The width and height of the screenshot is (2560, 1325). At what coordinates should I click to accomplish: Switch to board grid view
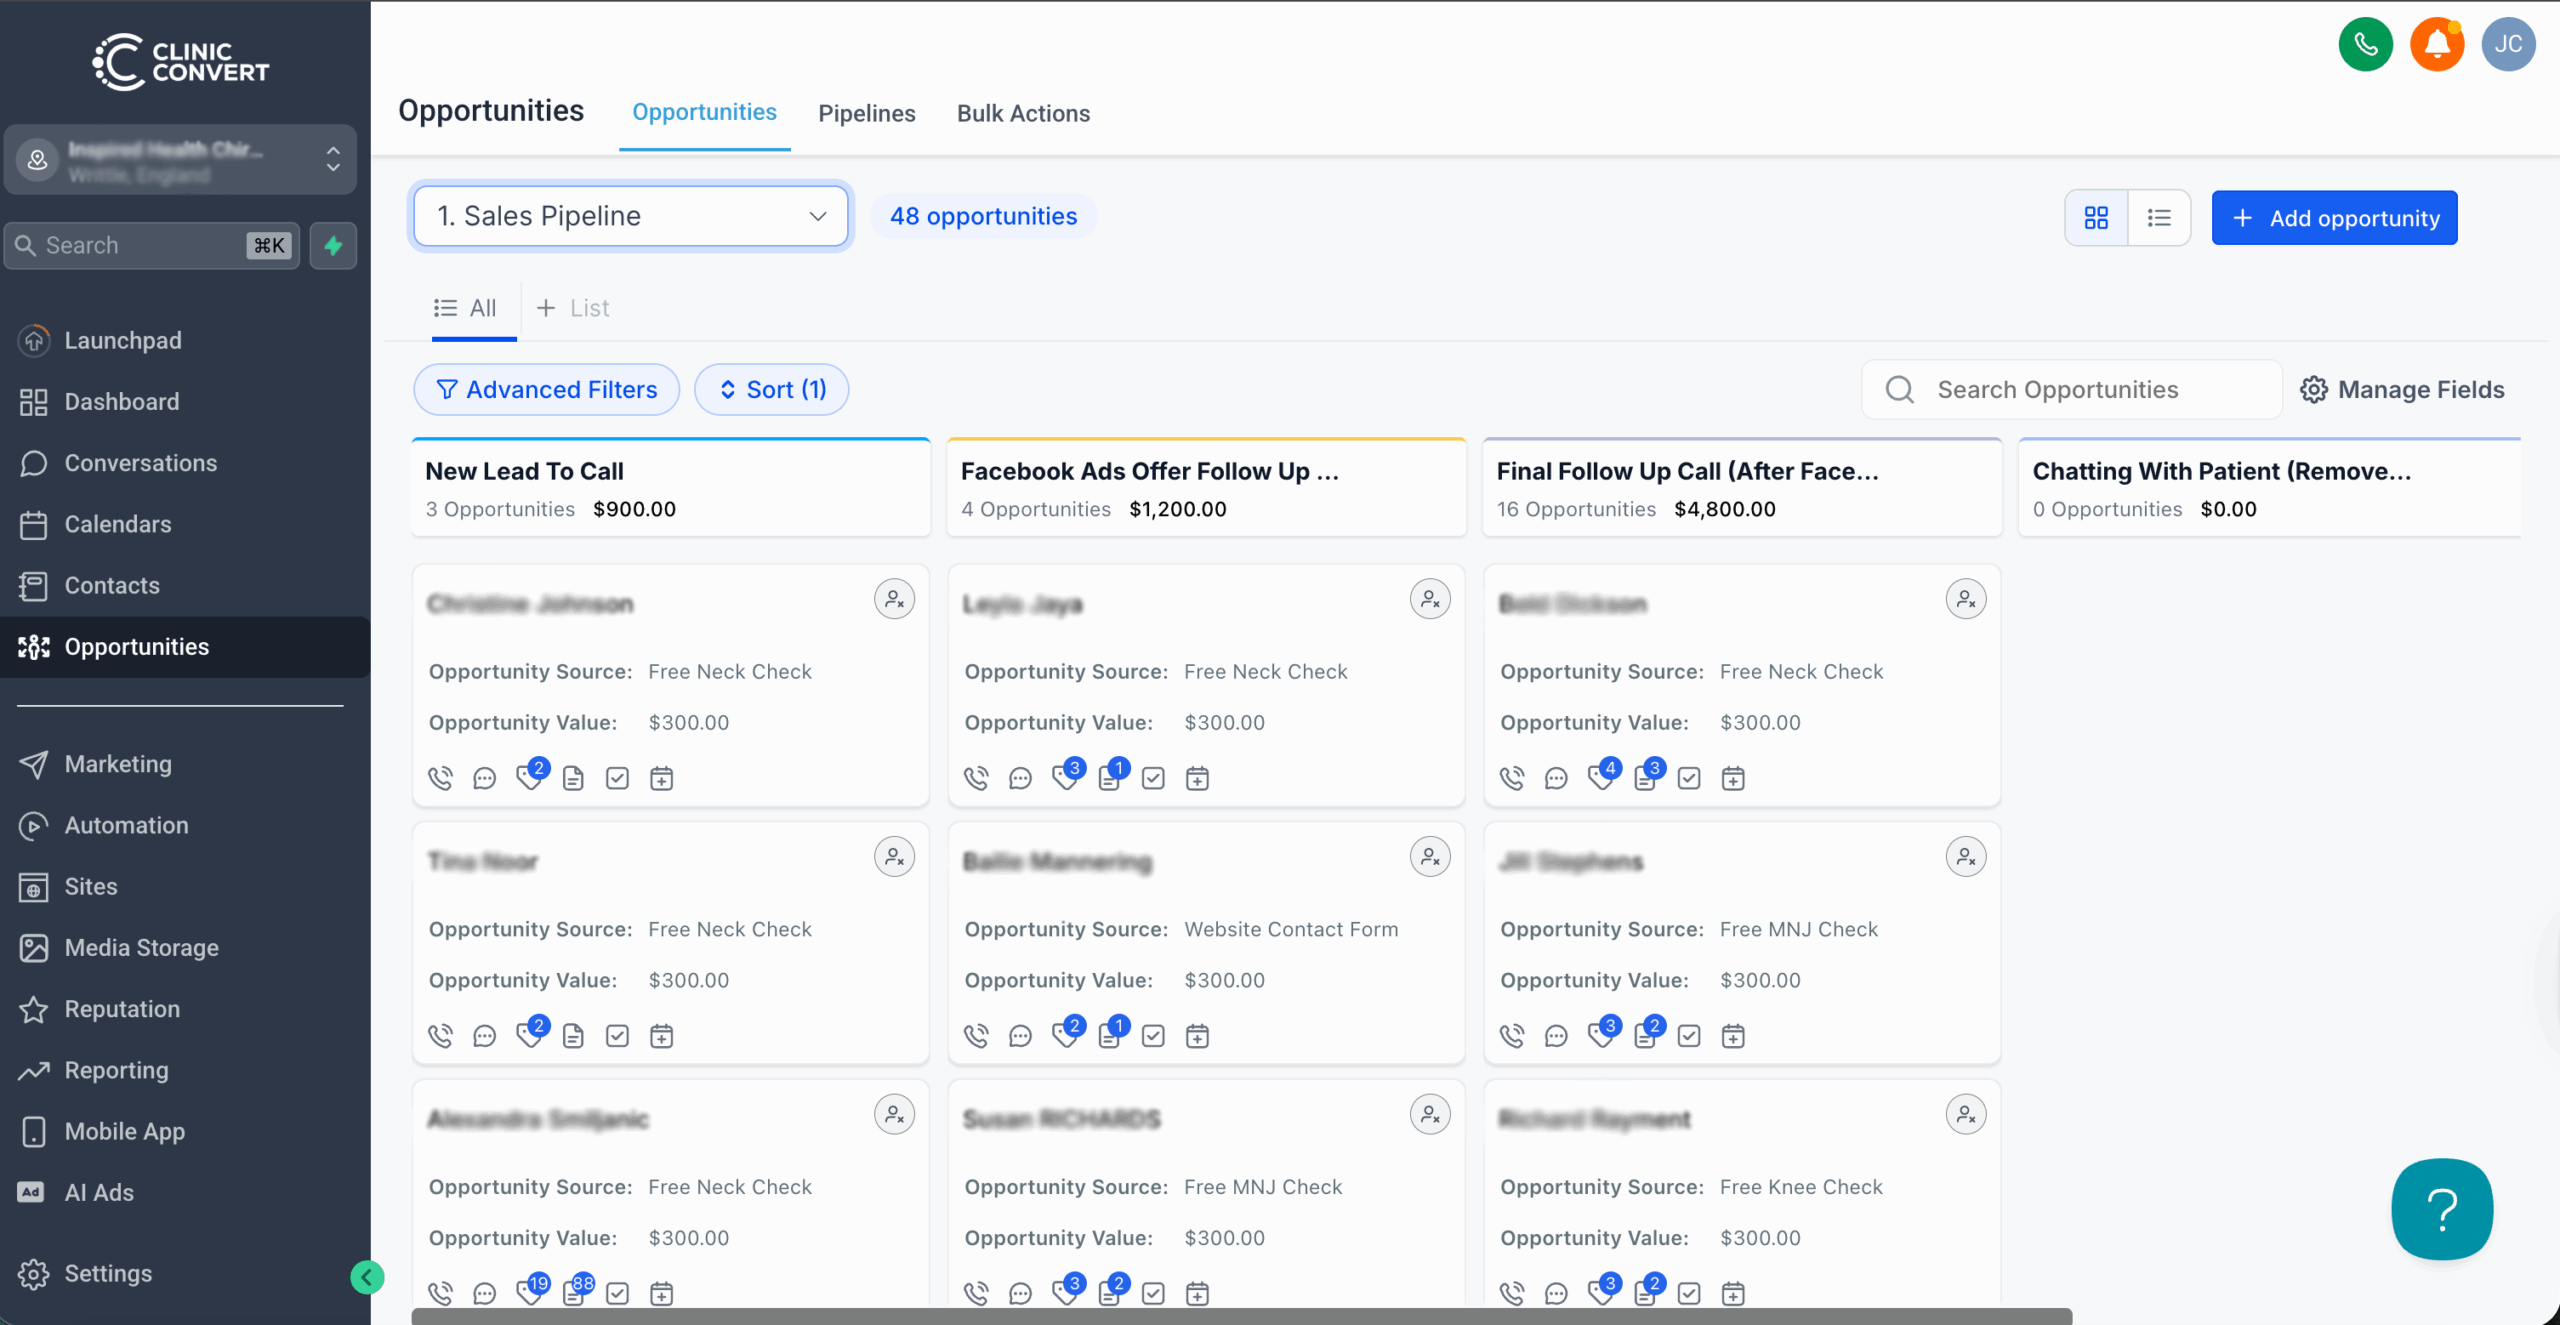click(x=2096, y=218)
